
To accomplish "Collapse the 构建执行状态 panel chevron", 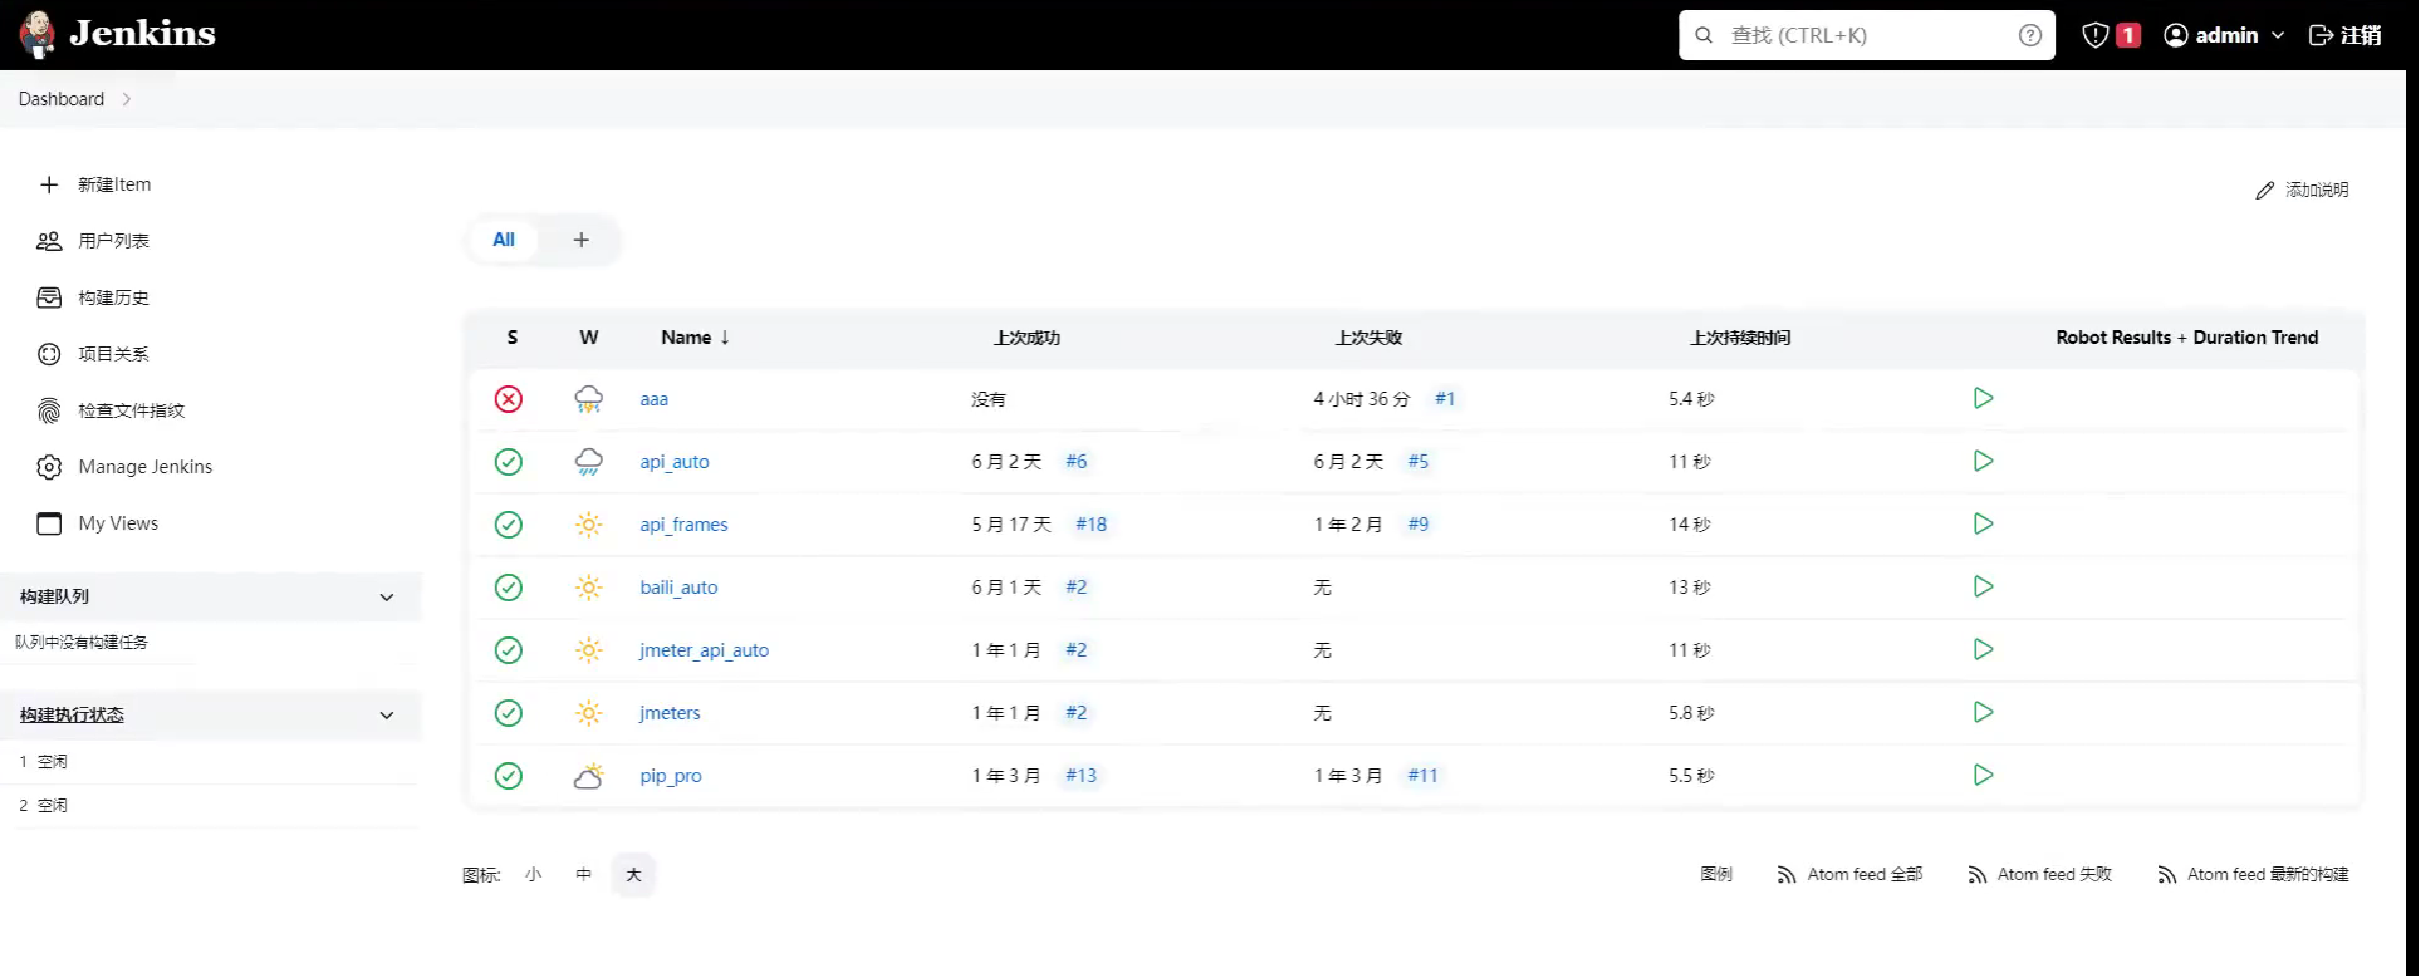I will [387, 715].
